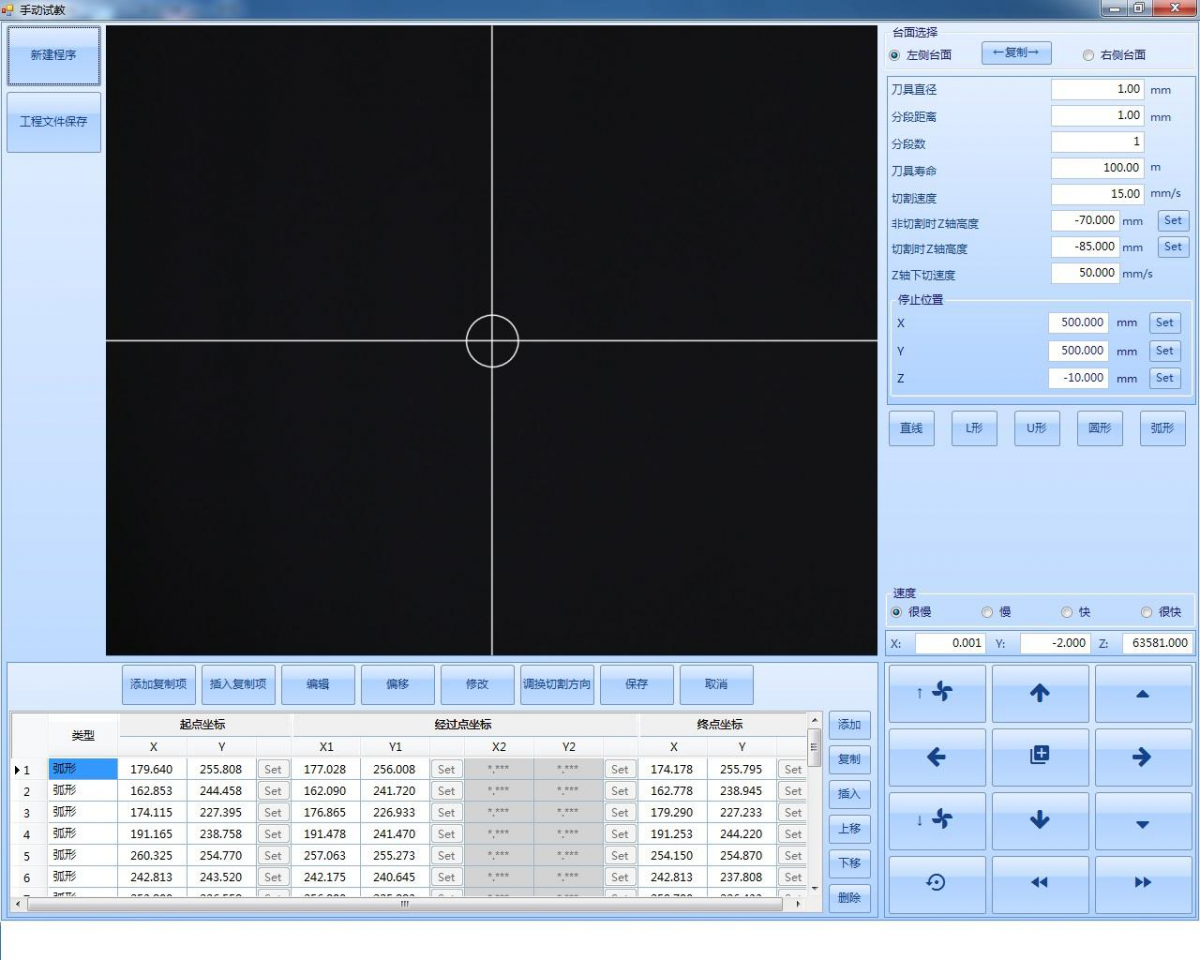Click the small down-triangle jog button

tap(1143, 821)
